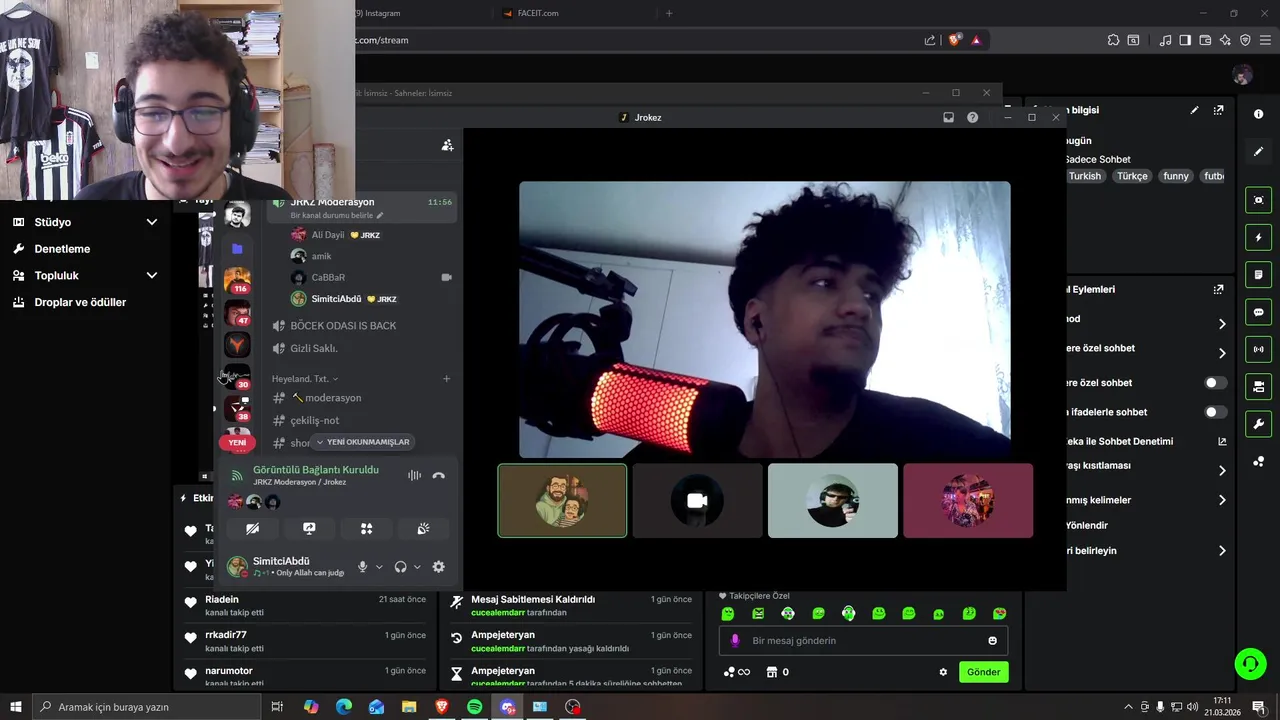Select the pink participant tile
This screenshot has height=720, width=1280.
(968, 500)
